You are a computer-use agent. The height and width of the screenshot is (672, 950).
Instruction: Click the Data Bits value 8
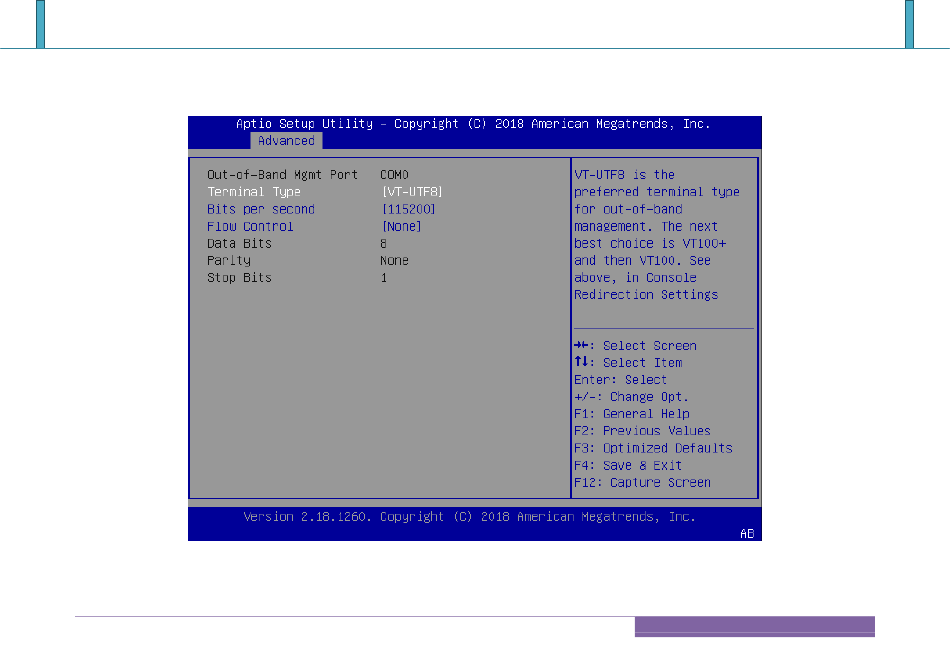(384, 244)
